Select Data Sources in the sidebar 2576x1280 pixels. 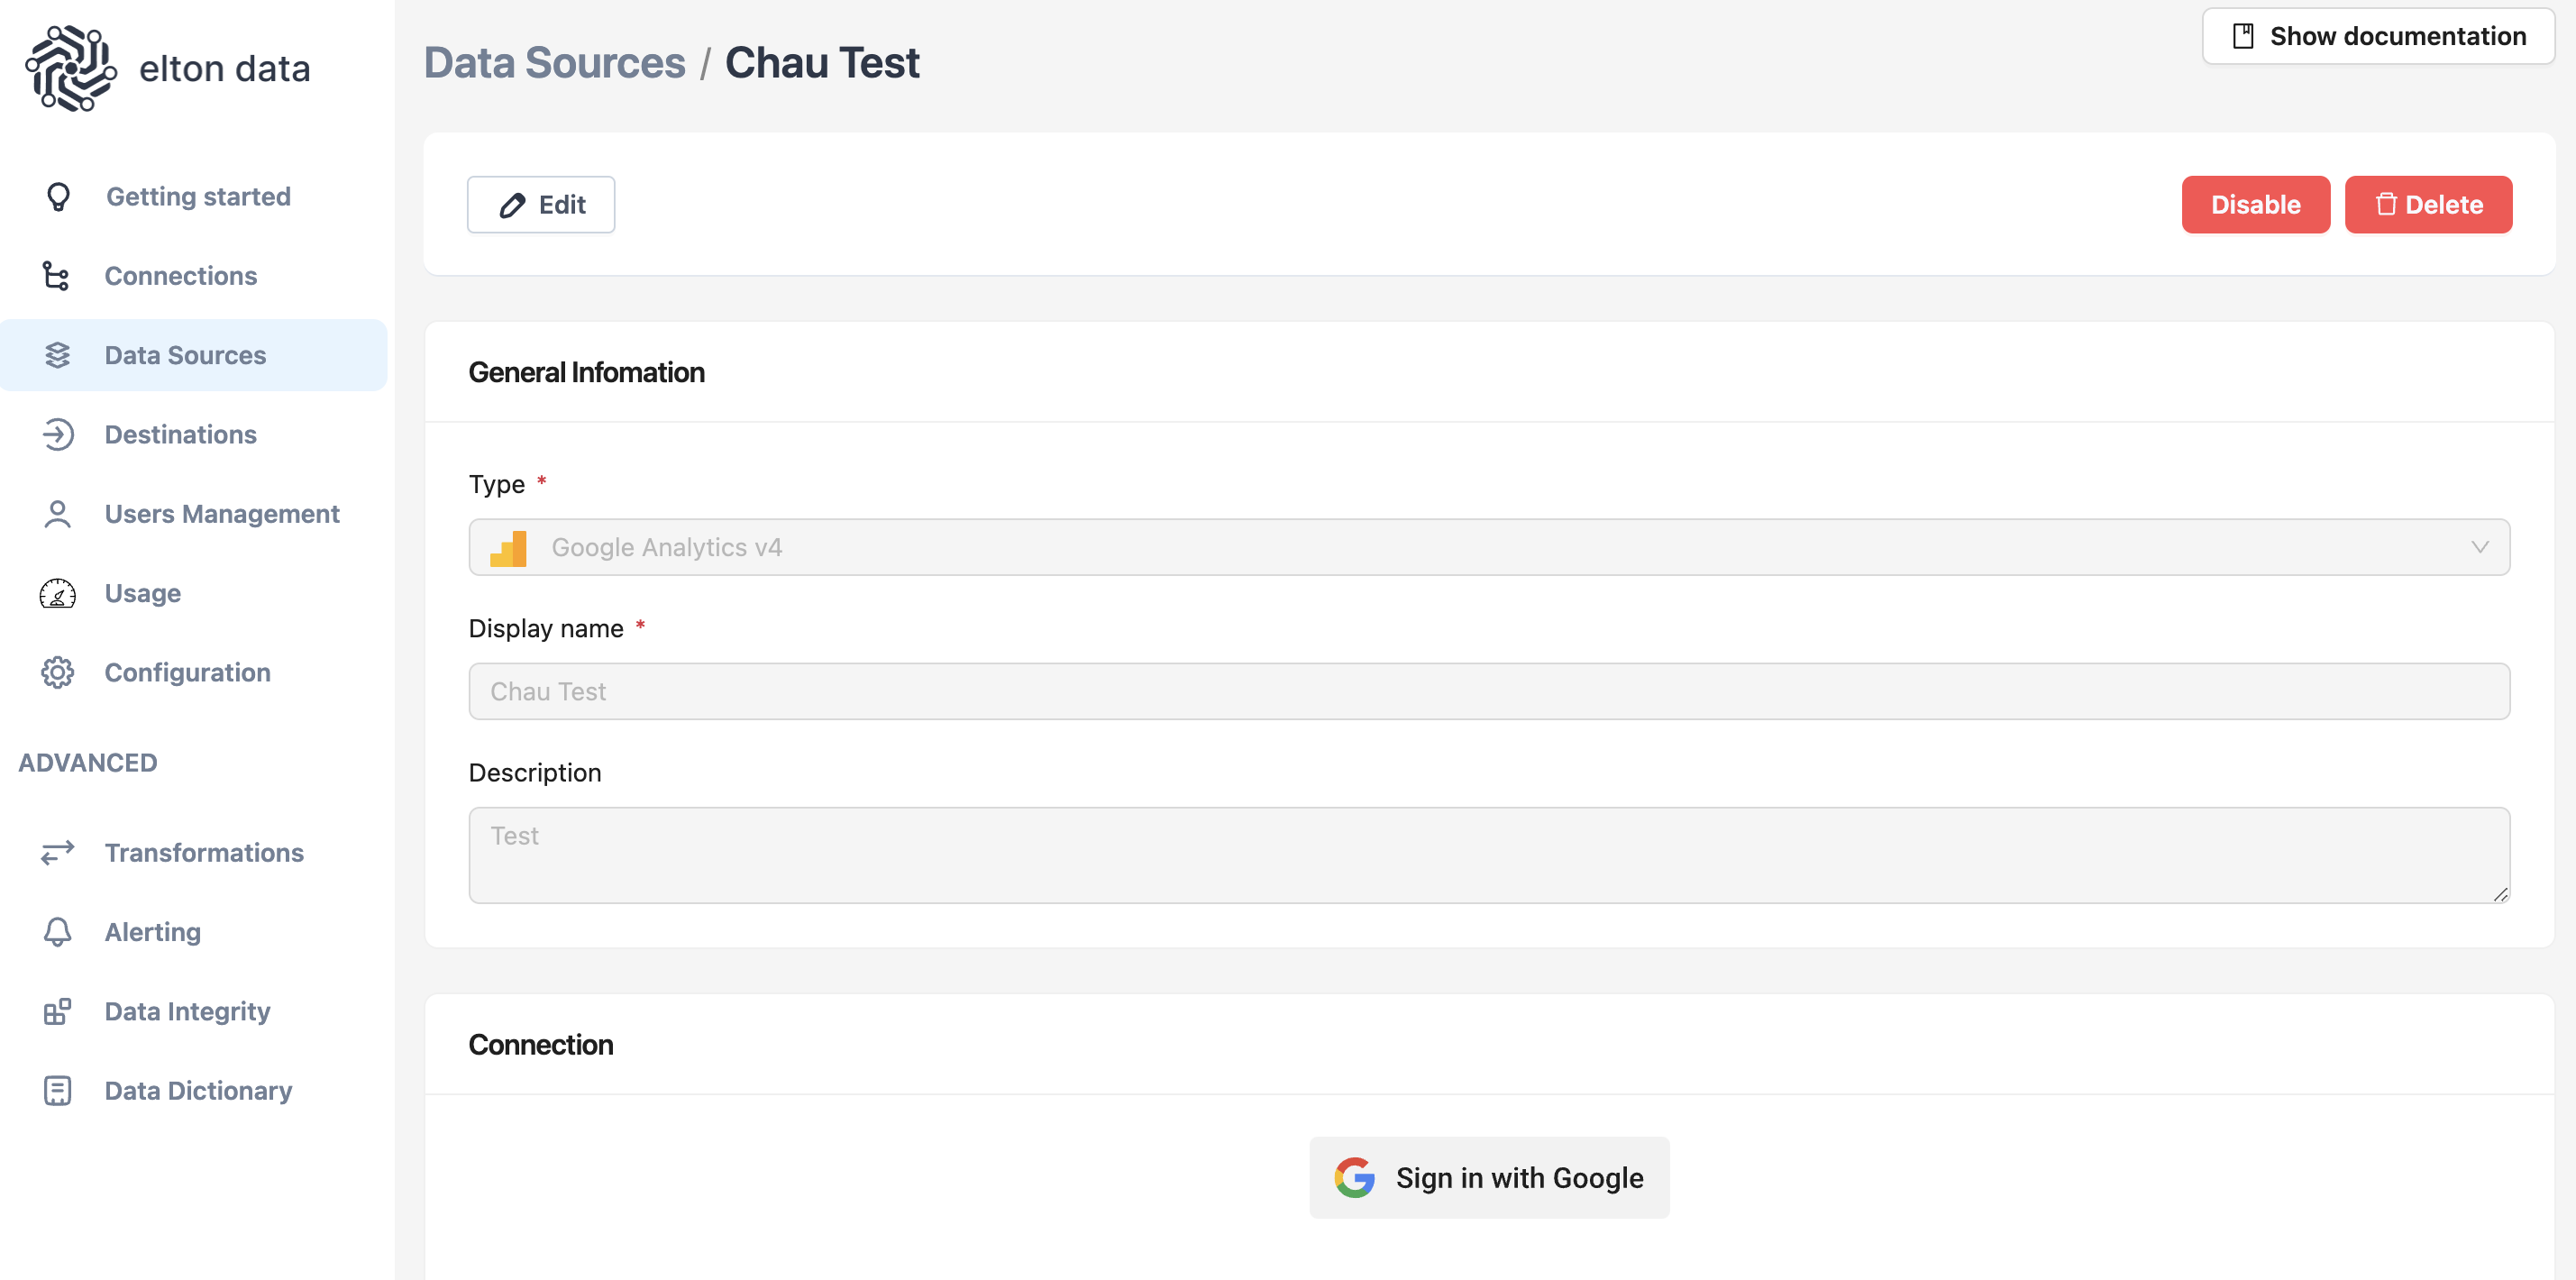[185, 355]
